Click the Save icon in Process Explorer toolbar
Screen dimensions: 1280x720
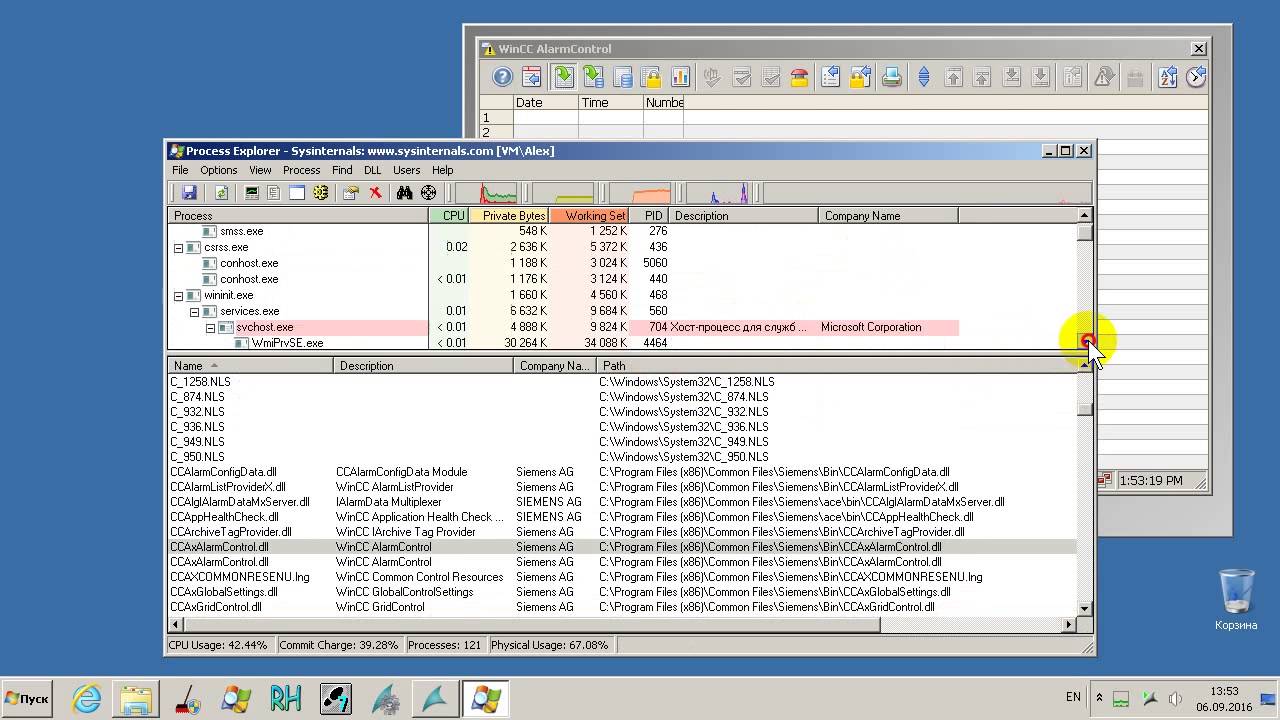coord(189,193)
